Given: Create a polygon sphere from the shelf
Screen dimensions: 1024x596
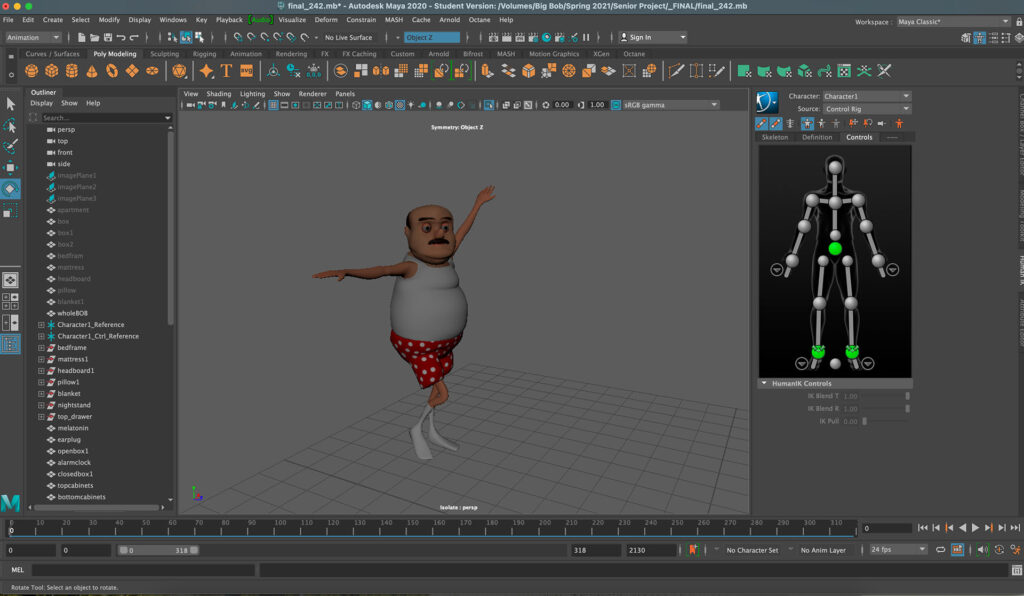Looking at the screenshot, I should [x=31, y=71].
